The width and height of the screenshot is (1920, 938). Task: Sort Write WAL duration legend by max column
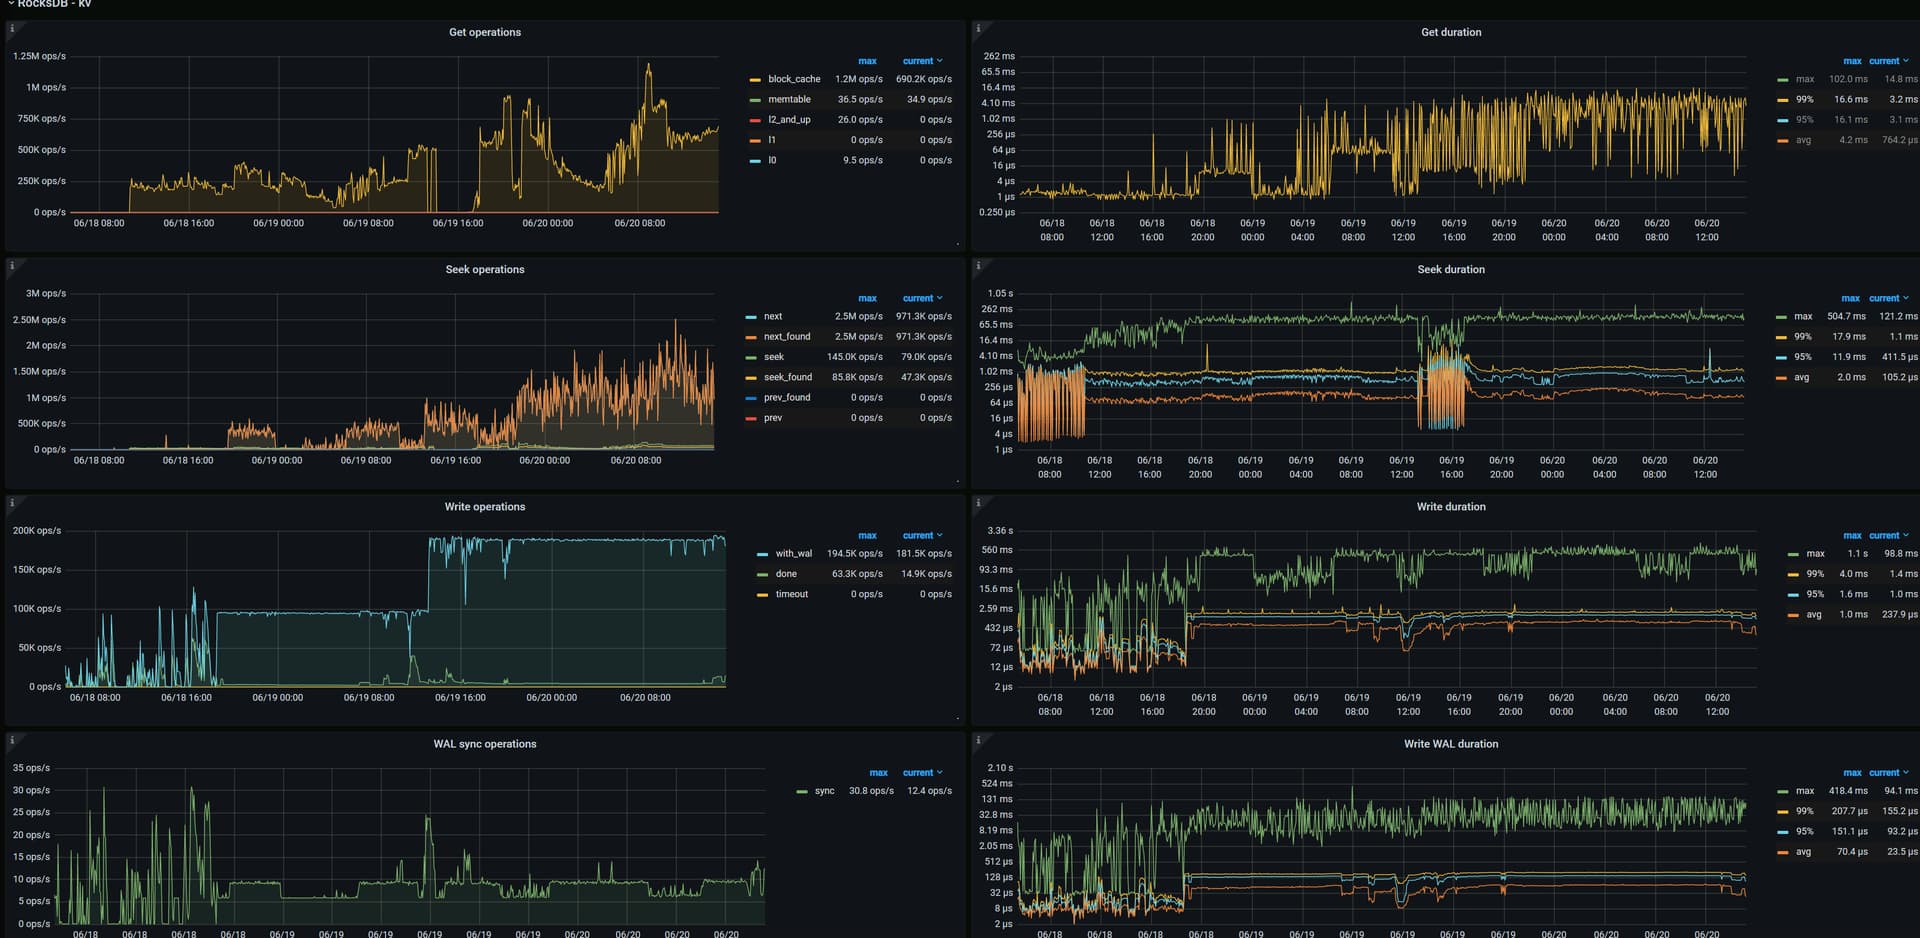coord(1852,773)
